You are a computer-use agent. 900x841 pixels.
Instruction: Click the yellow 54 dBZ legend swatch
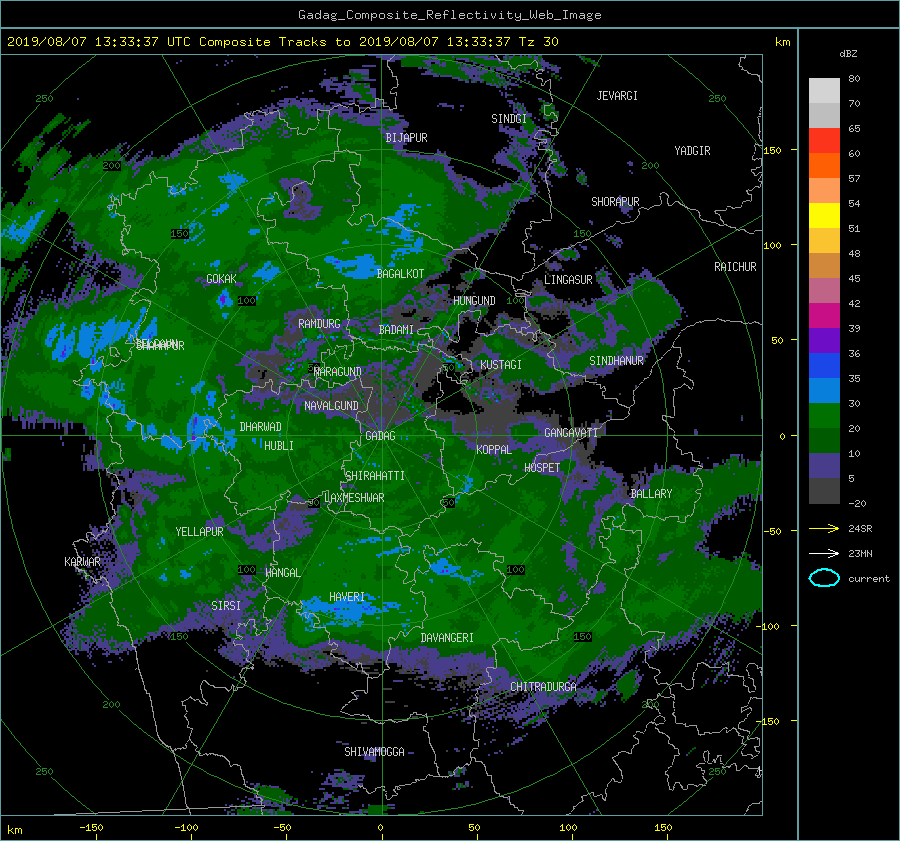pyautogui.click(x=824, y=216)
